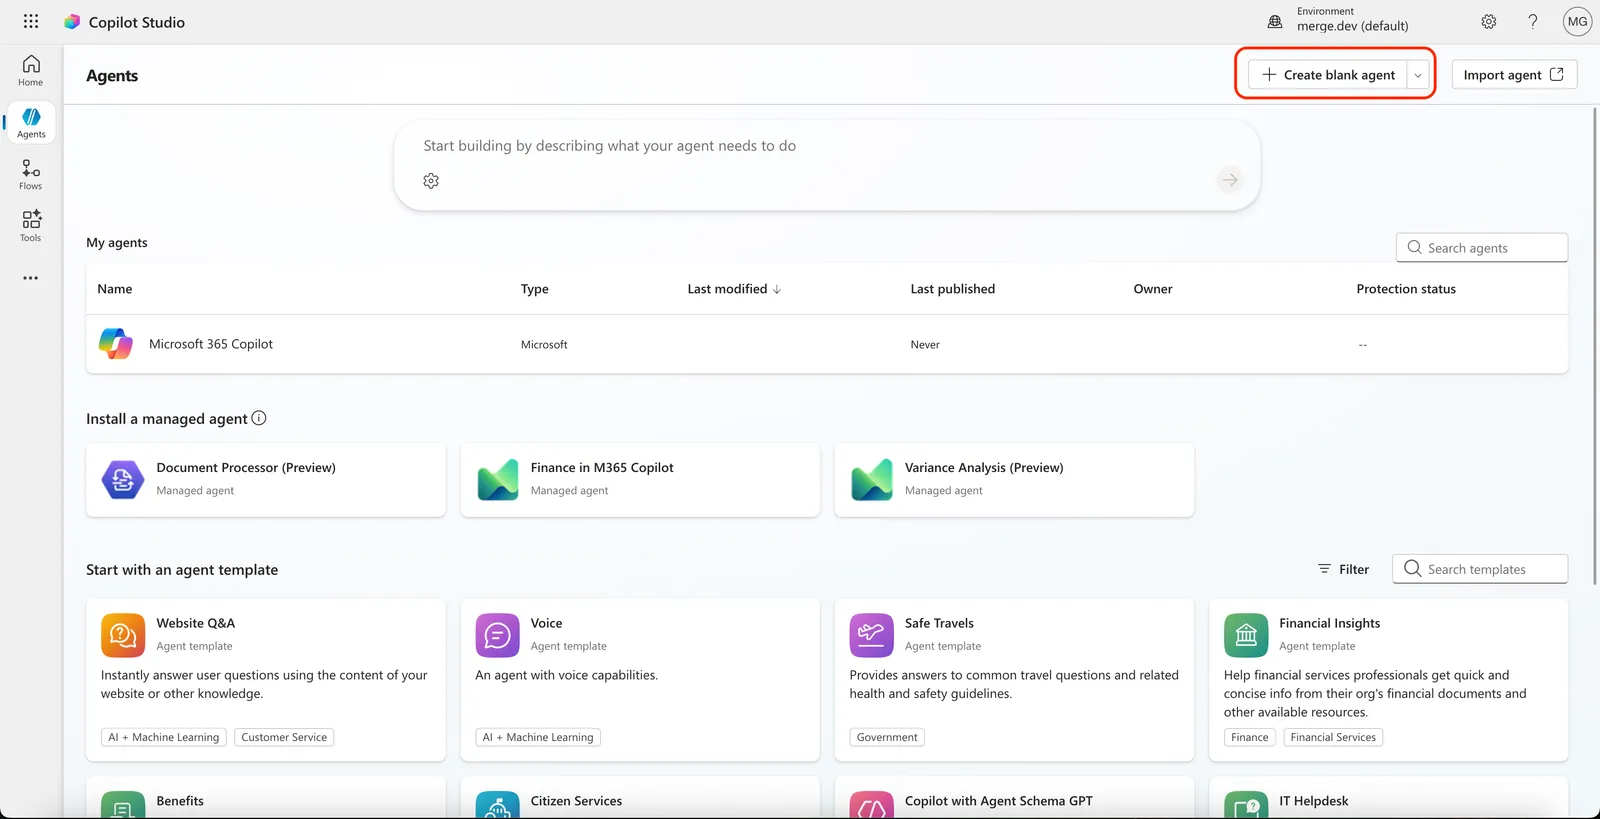
Task: Open the IT Helpdesk template card
Action: click(1388, 798)
